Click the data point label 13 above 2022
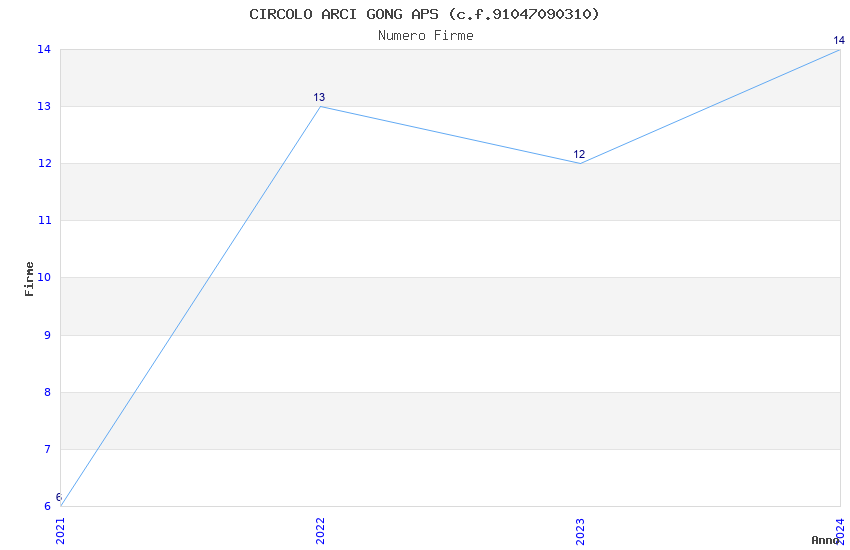Screen dimensions: 850x550 tap(319, 98)
